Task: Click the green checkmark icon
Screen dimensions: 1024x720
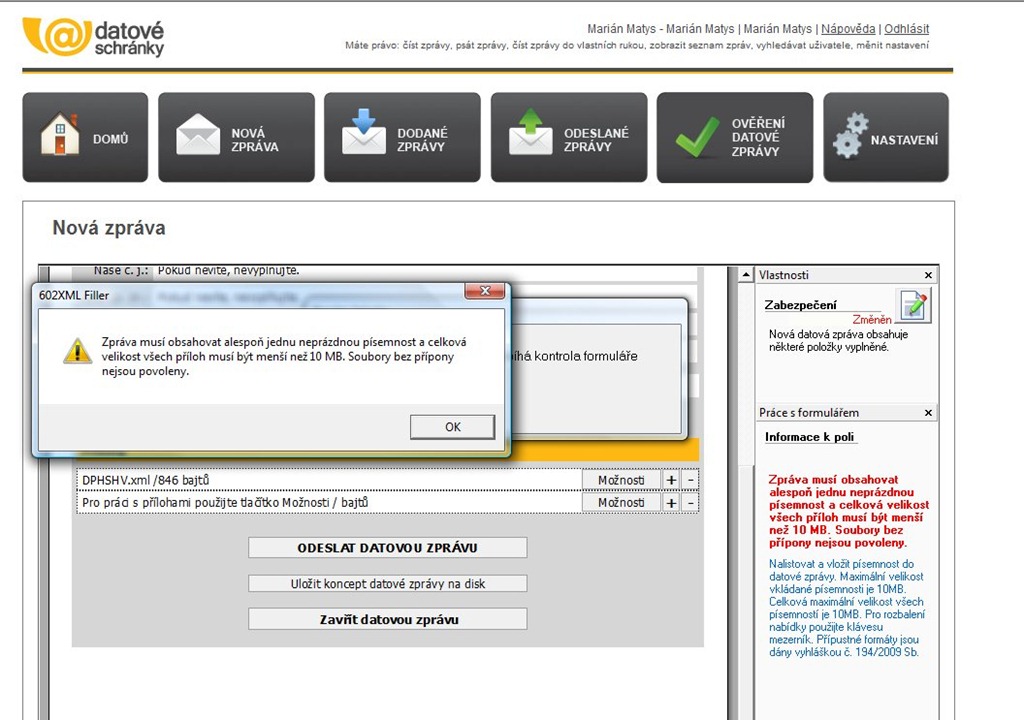Action: [697, 137]
